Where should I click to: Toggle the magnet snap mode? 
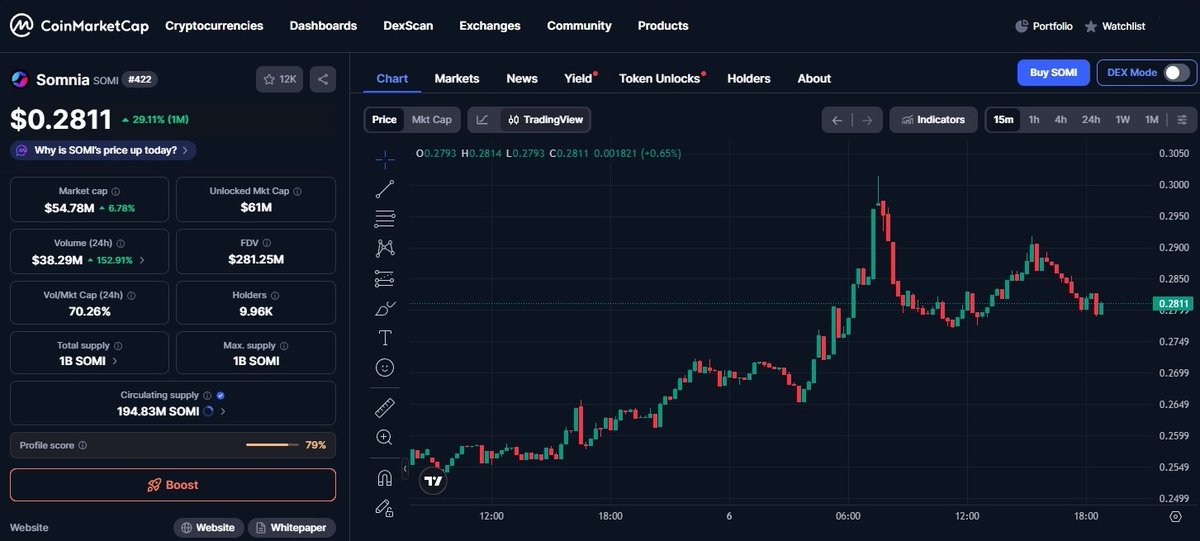[x=385, y=477]
